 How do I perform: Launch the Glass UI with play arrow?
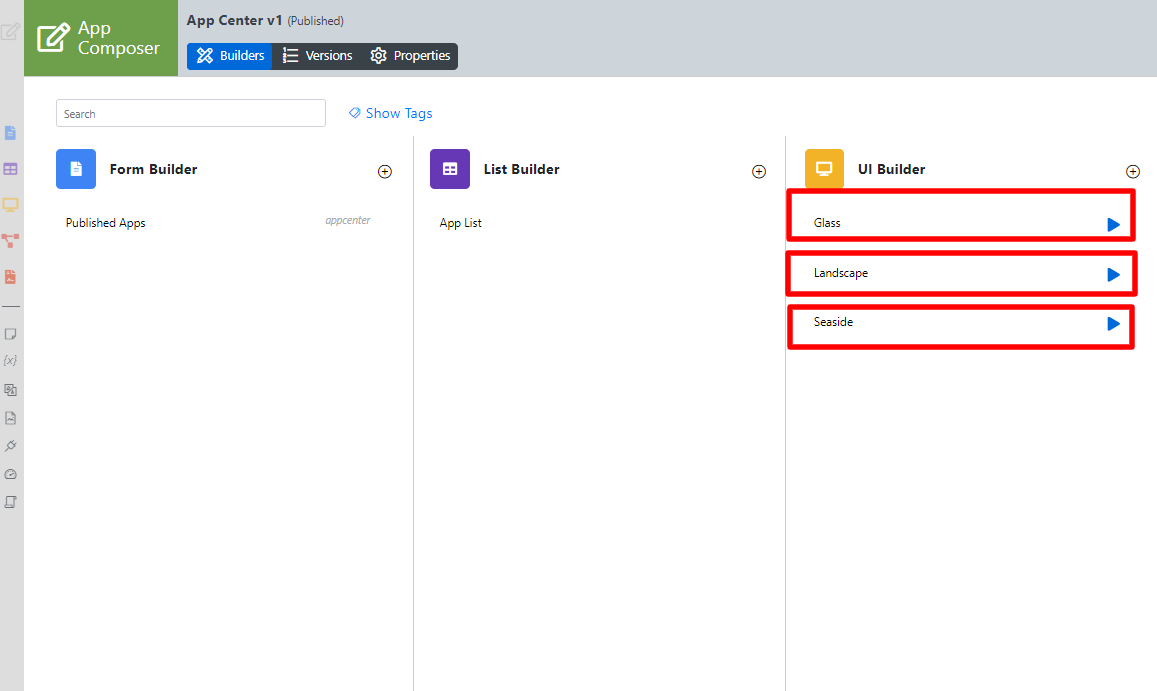tap(1113, 225)
